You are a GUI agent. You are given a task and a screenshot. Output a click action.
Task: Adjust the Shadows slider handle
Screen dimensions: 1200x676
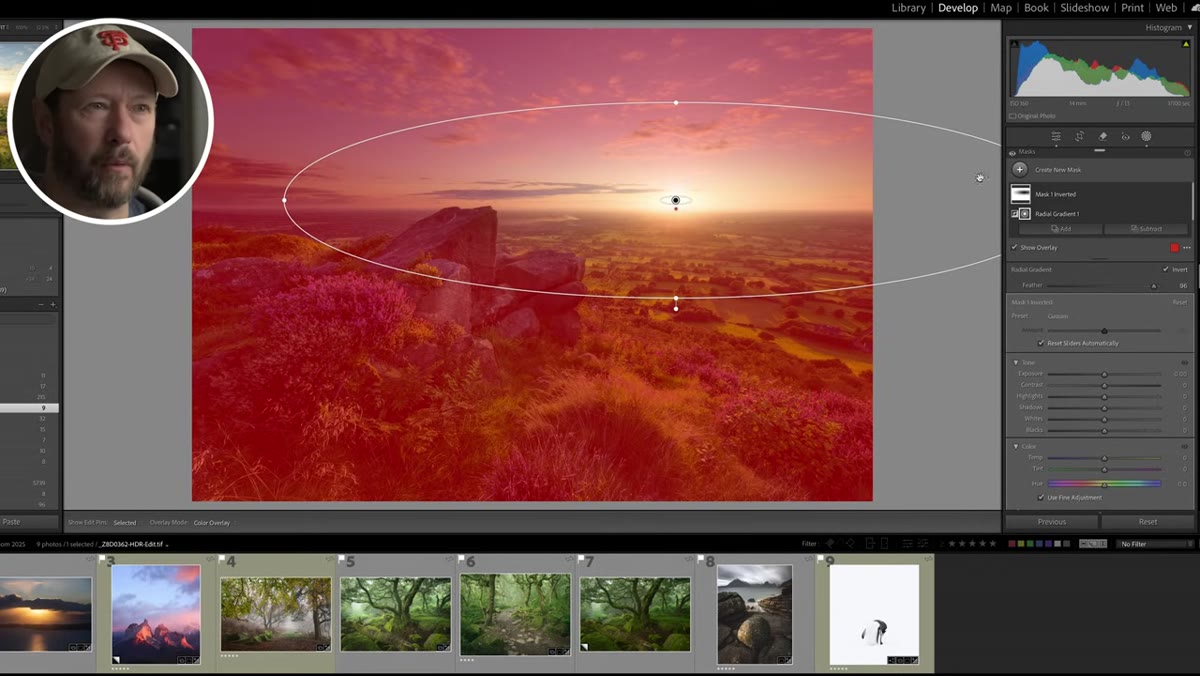(1104, 407)
